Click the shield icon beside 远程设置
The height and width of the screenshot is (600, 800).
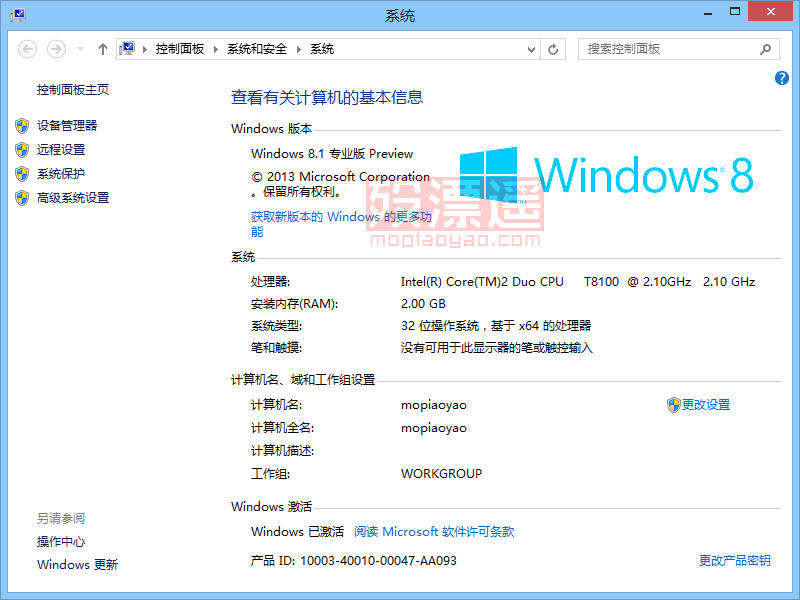tap(22, 149)
